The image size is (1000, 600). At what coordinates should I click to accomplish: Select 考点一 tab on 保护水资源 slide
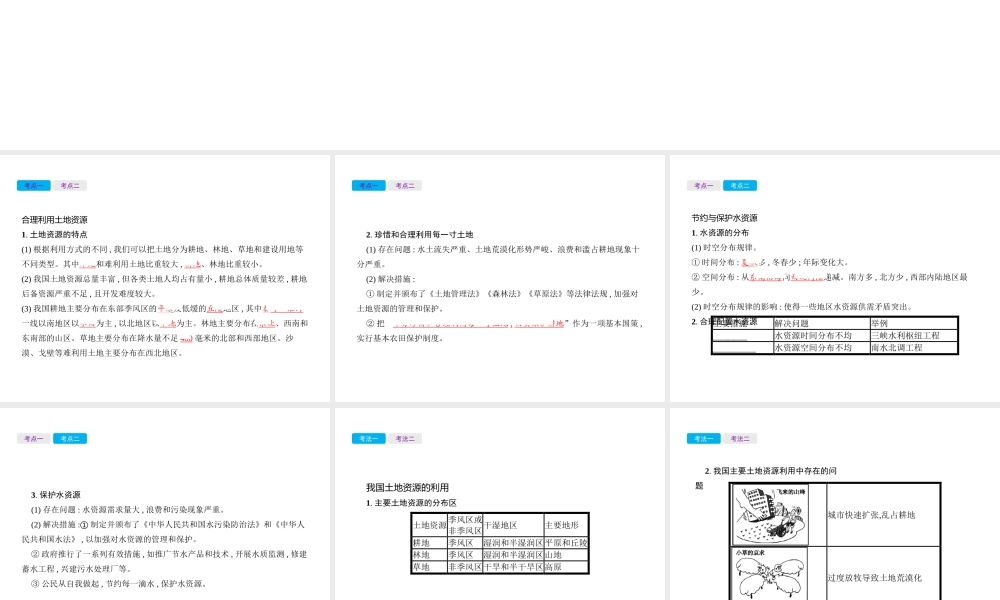33,439
